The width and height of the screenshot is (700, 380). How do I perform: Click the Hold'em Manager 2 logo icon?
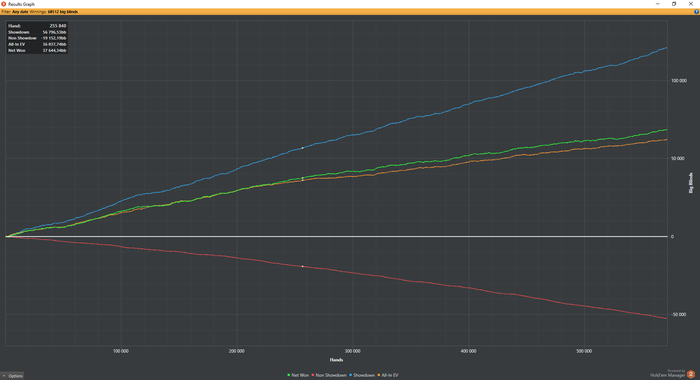691,374
